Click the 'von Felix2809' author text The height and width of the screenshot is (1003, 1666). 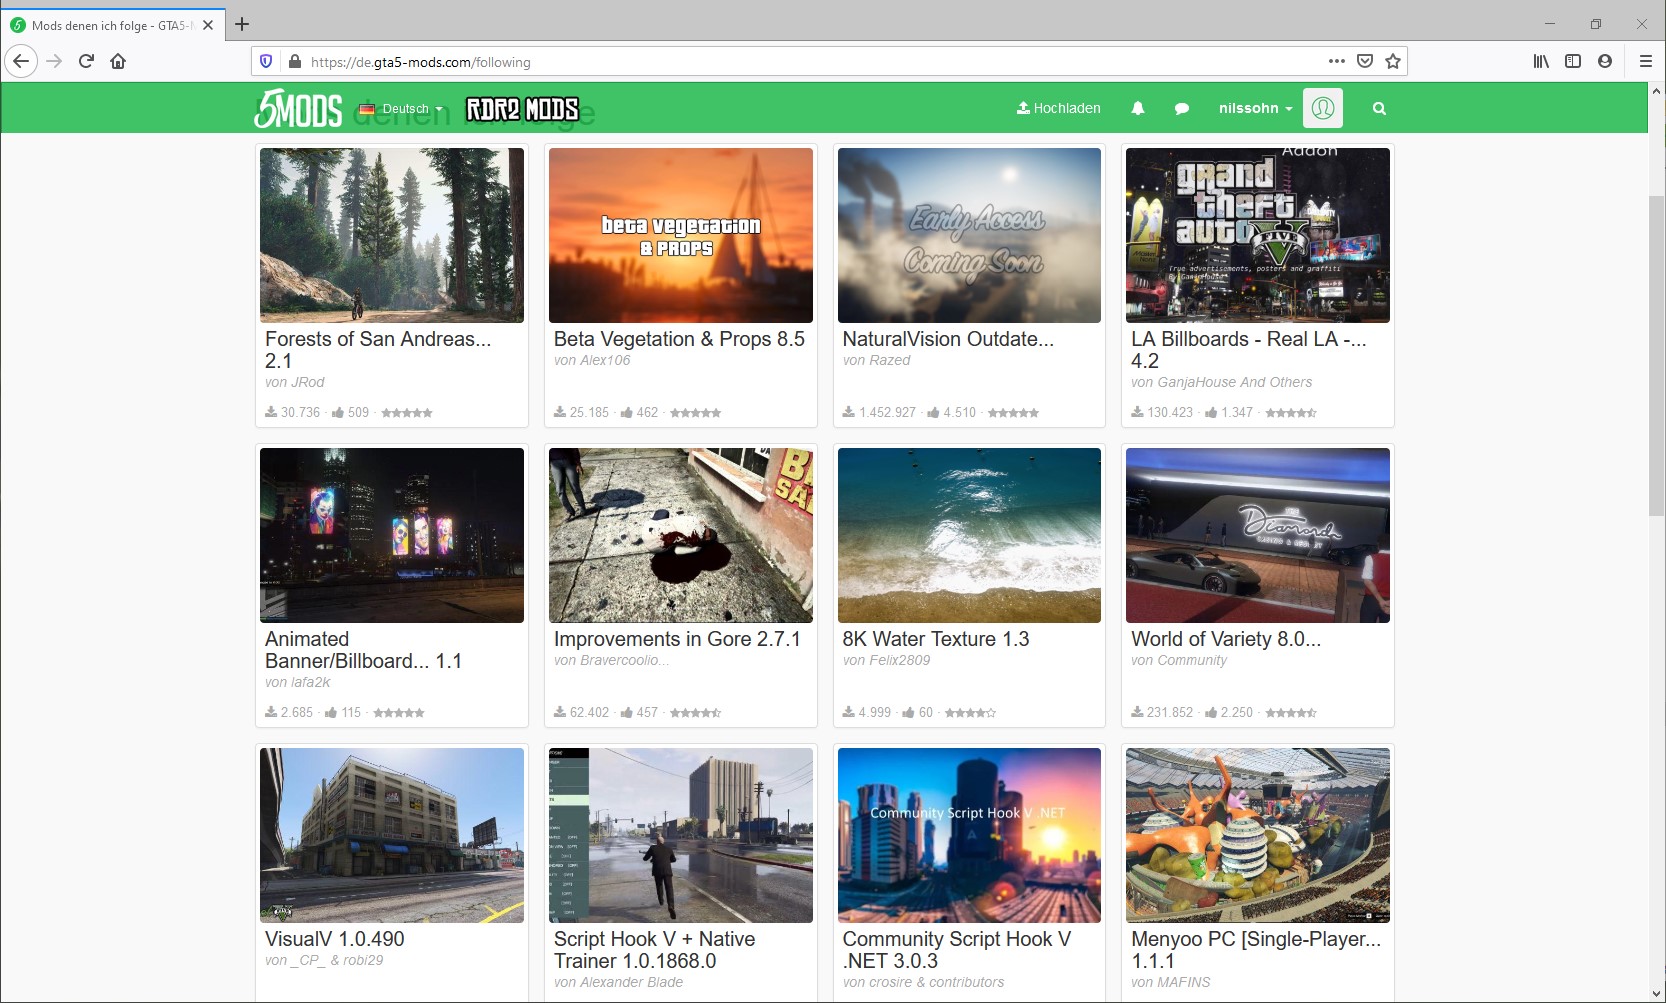[887, 660]
